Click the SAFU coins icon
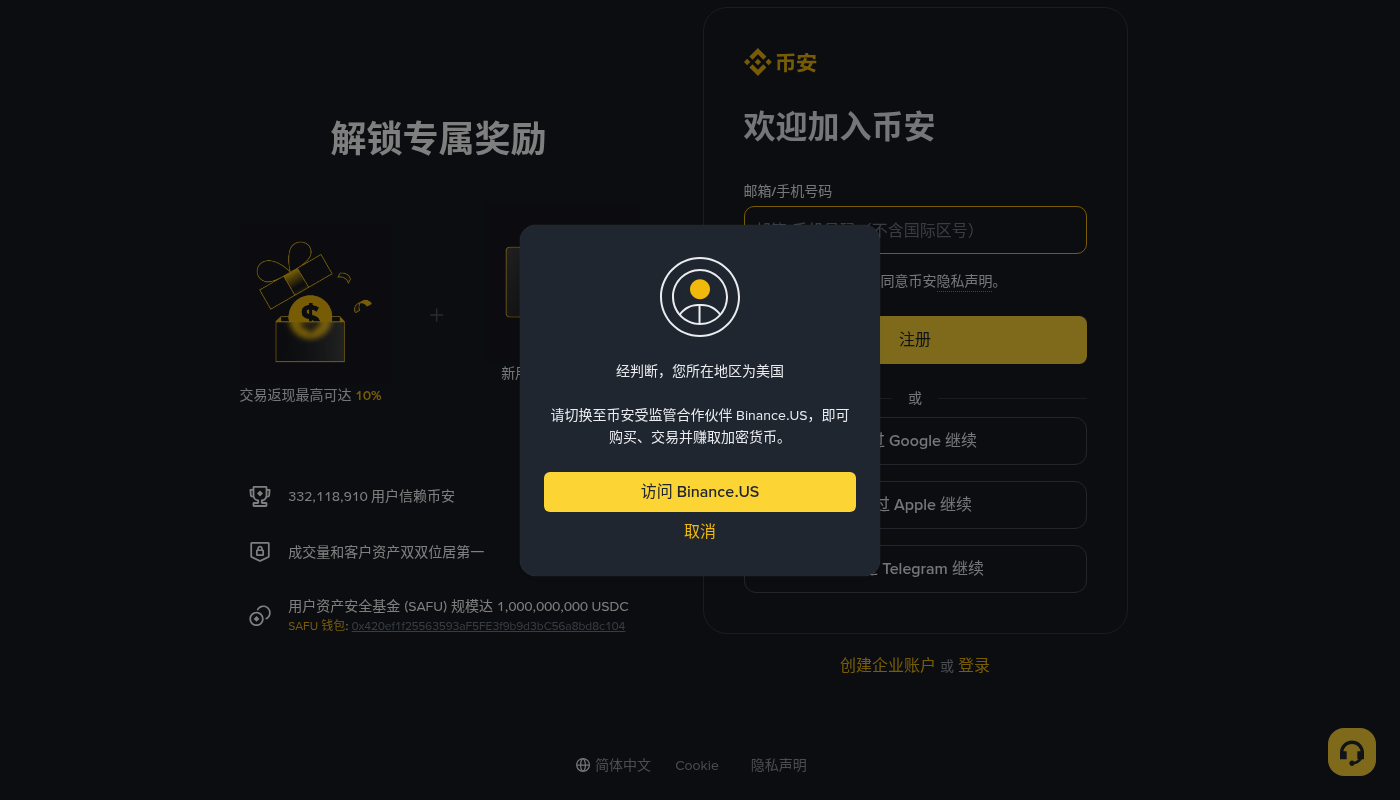The height and width of the screenshot is (800, 1400). [x=260, y=615]
